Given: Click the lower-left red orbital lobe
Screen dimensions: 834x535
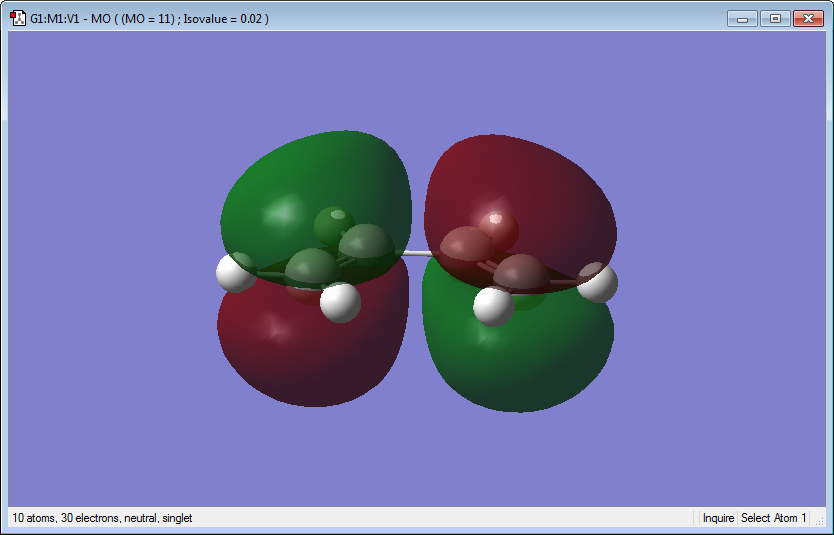Looking at the screenshot, I should pyautogui.click(x=314, y=351).
